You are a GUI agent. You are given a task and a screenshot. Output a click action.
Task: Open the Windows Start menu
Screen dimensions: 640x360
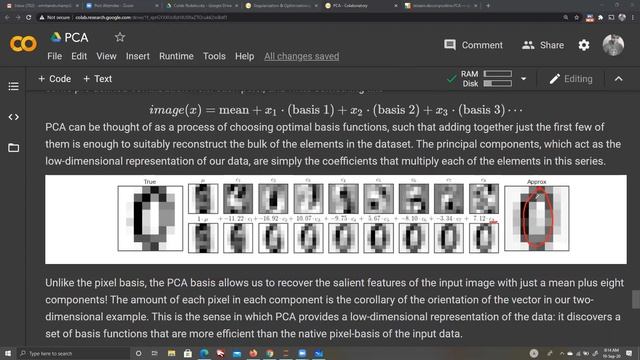8,353
